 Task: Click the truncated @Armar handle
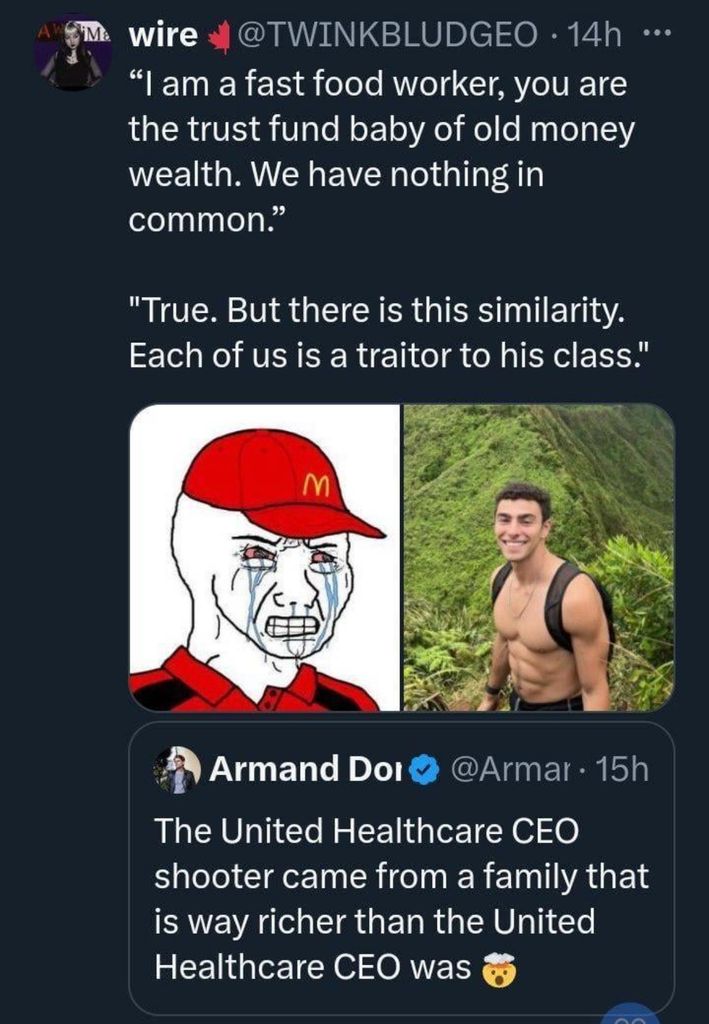coord(510,768)
